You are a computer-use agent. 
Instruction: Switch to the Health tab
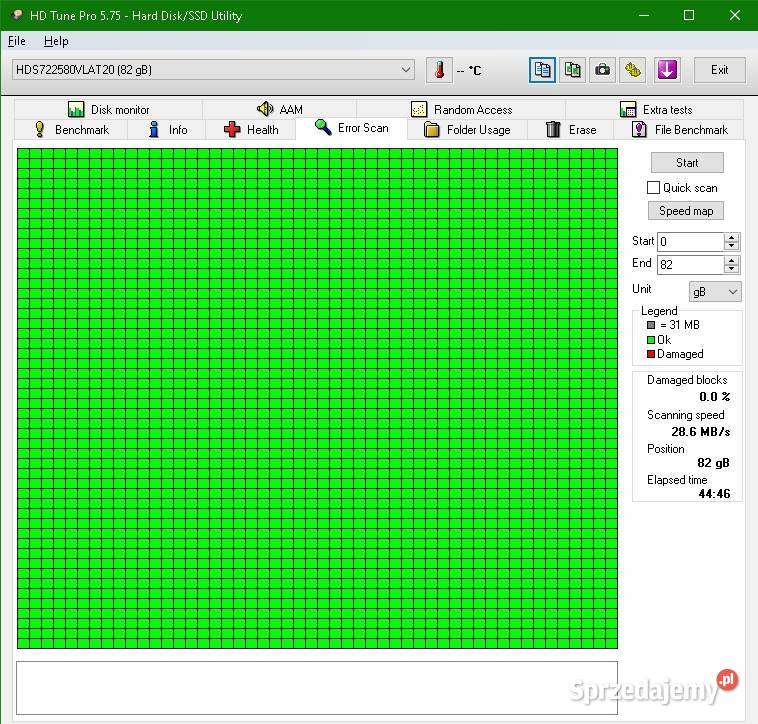pyautogui.click(x=250, y=130)
